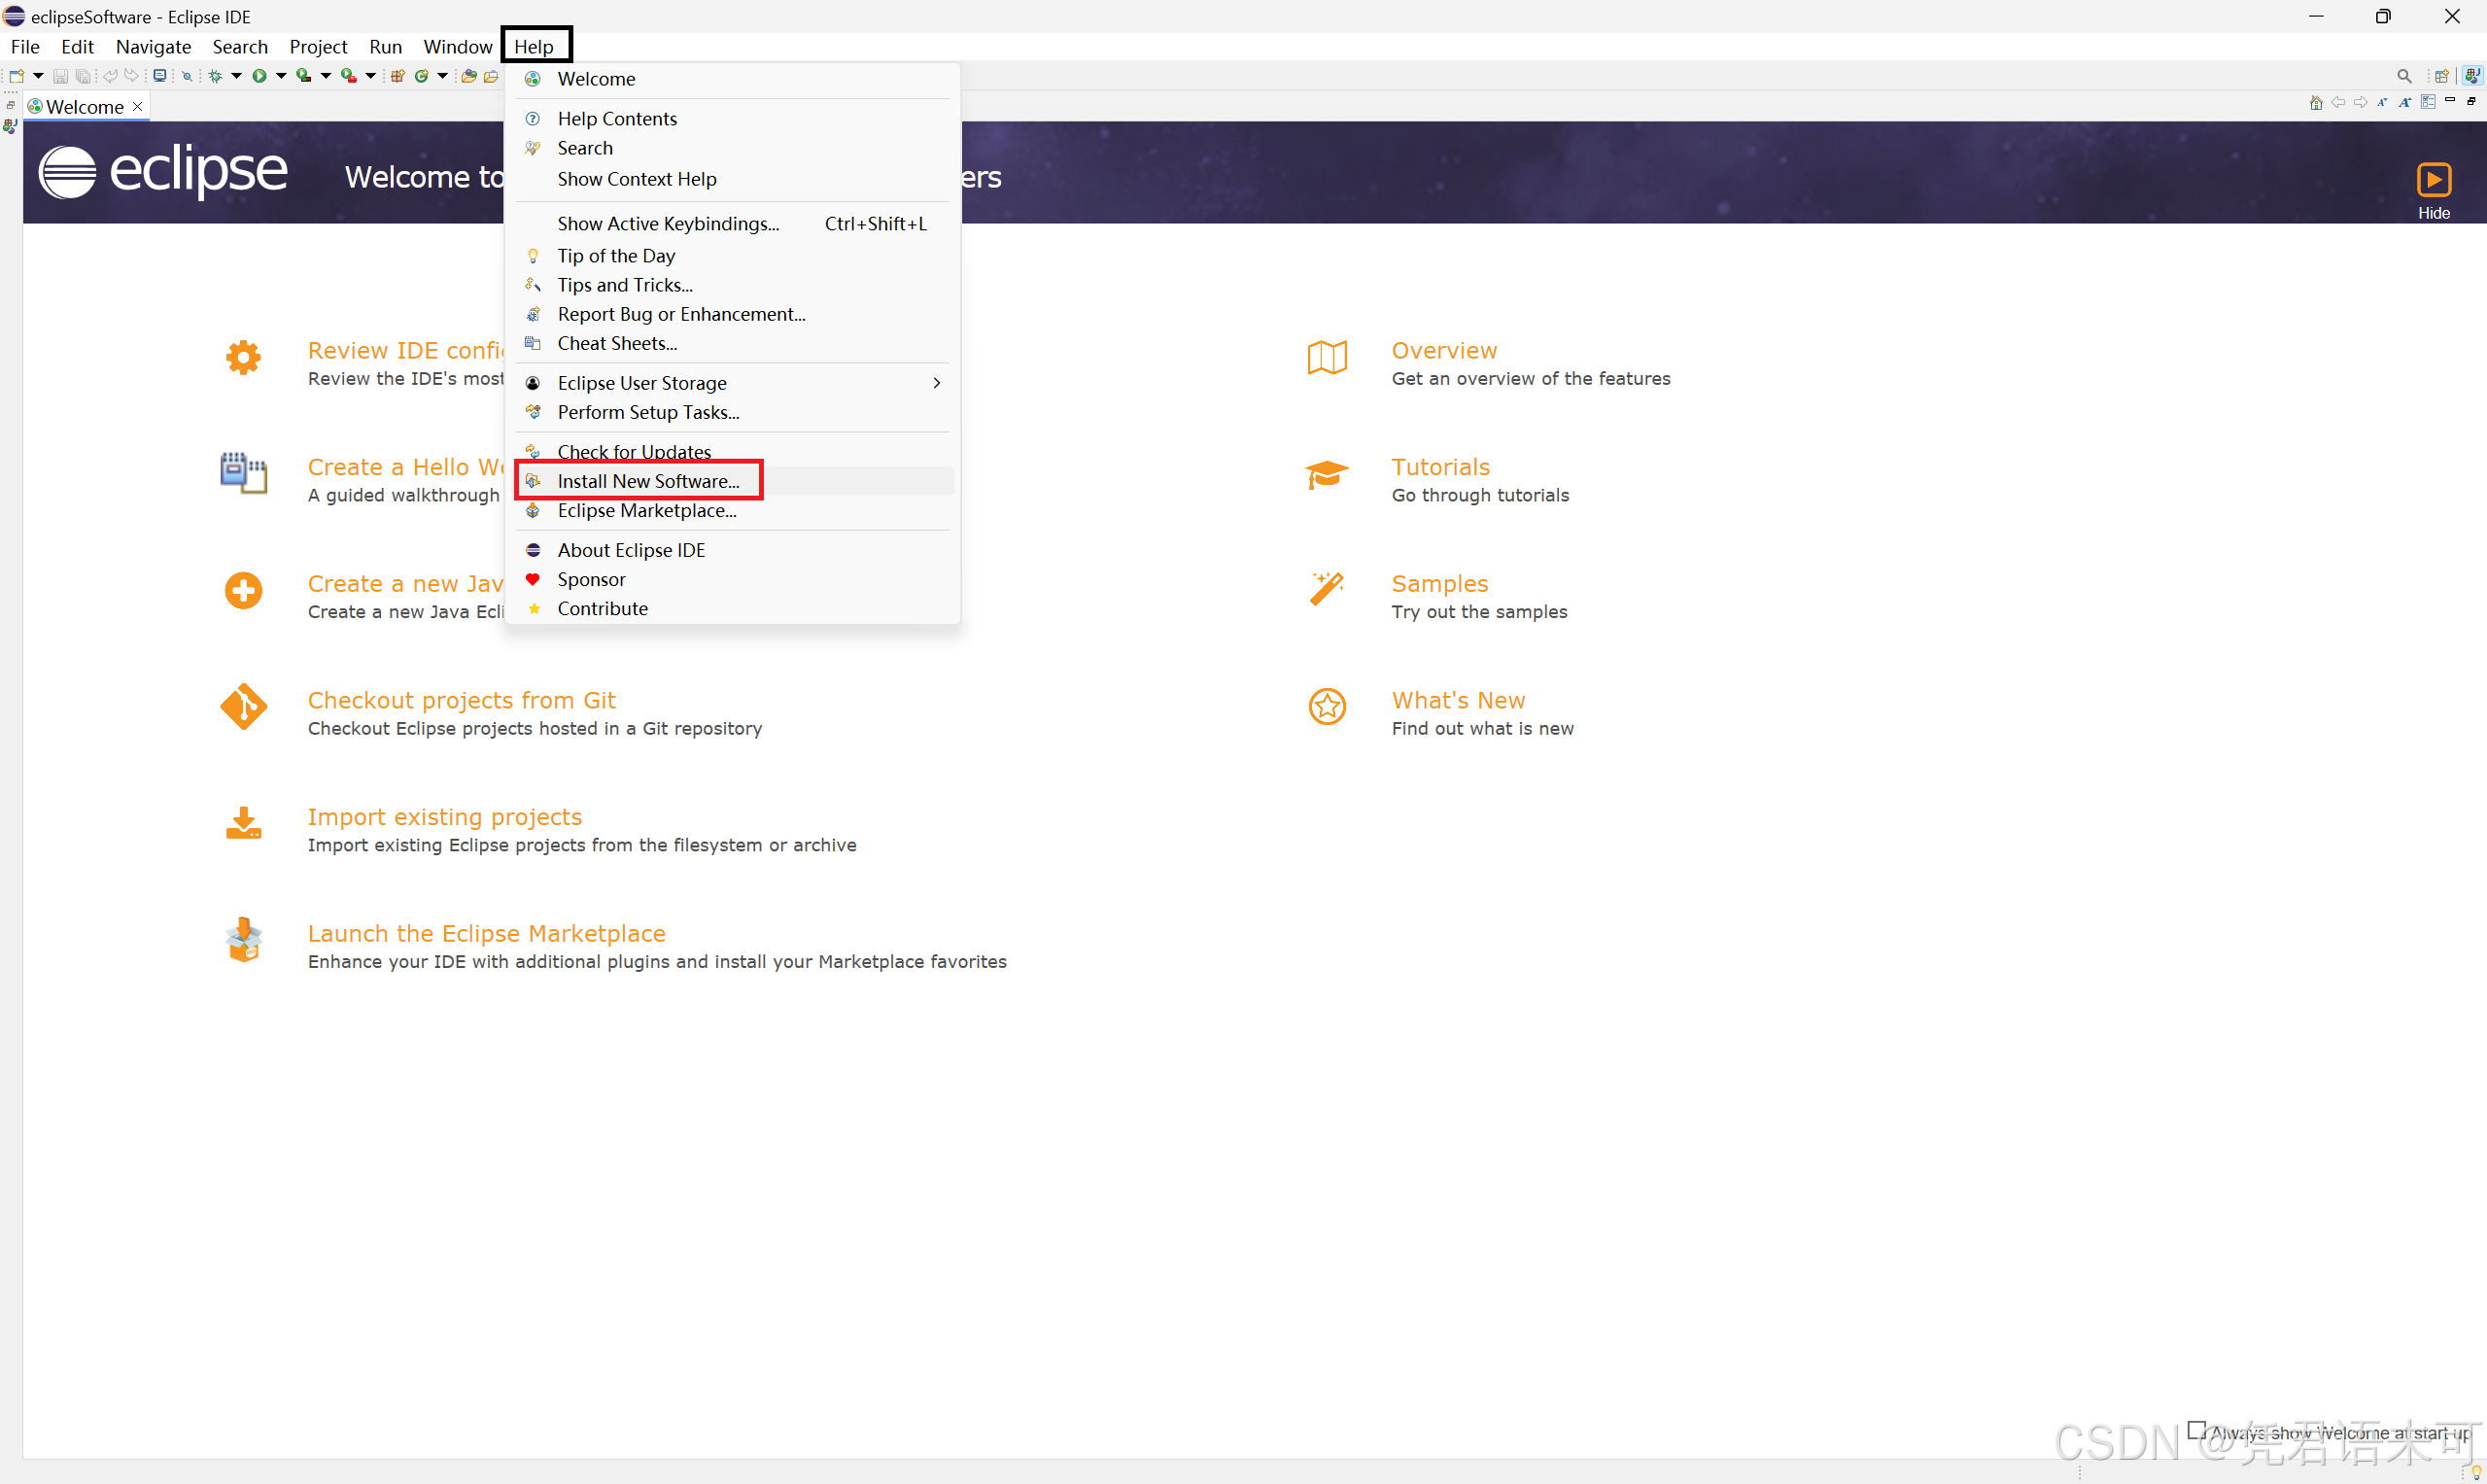Expand the New Java Class dropdown arrow
The width and height of the screenshot is (2487, 1484).
coord(443,76)
